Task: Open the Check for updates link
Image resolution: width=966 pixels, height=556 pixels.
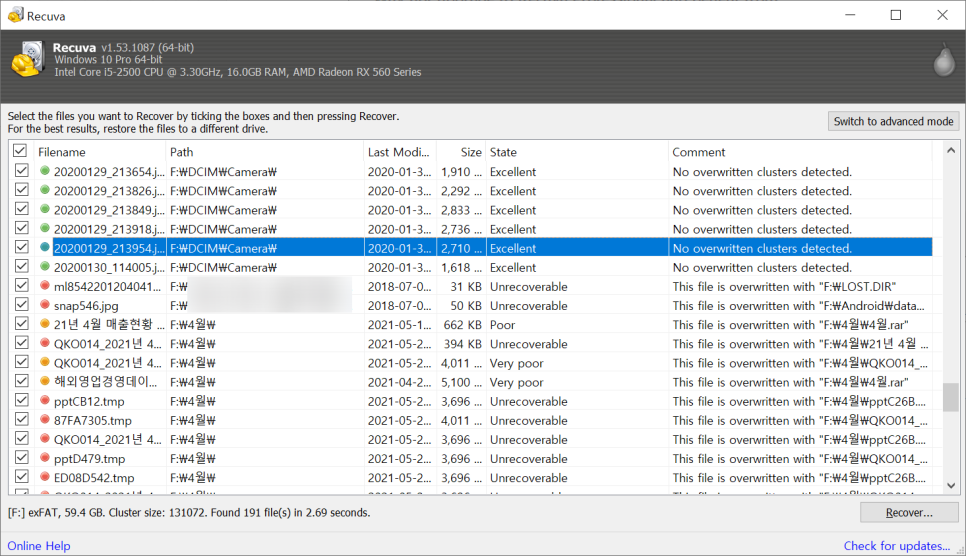Action: (x=897, y=546)
